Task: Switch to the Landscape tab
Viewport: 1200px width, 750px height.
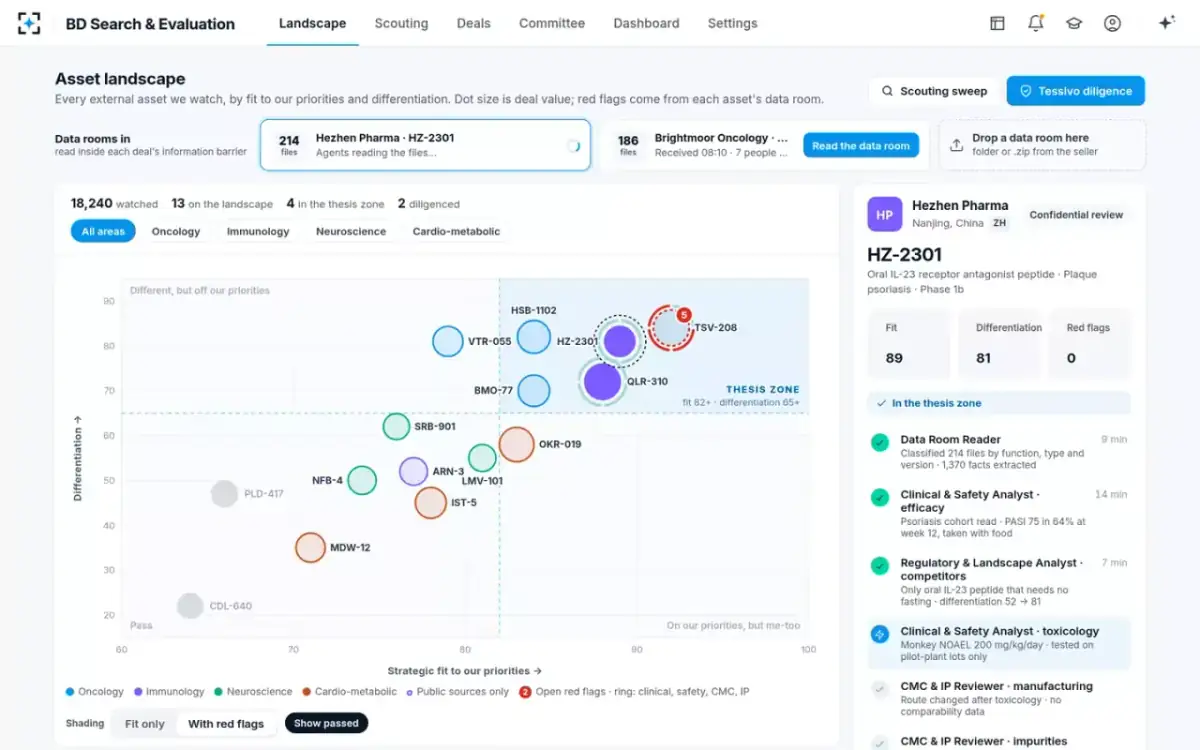Action: [312, 23]
